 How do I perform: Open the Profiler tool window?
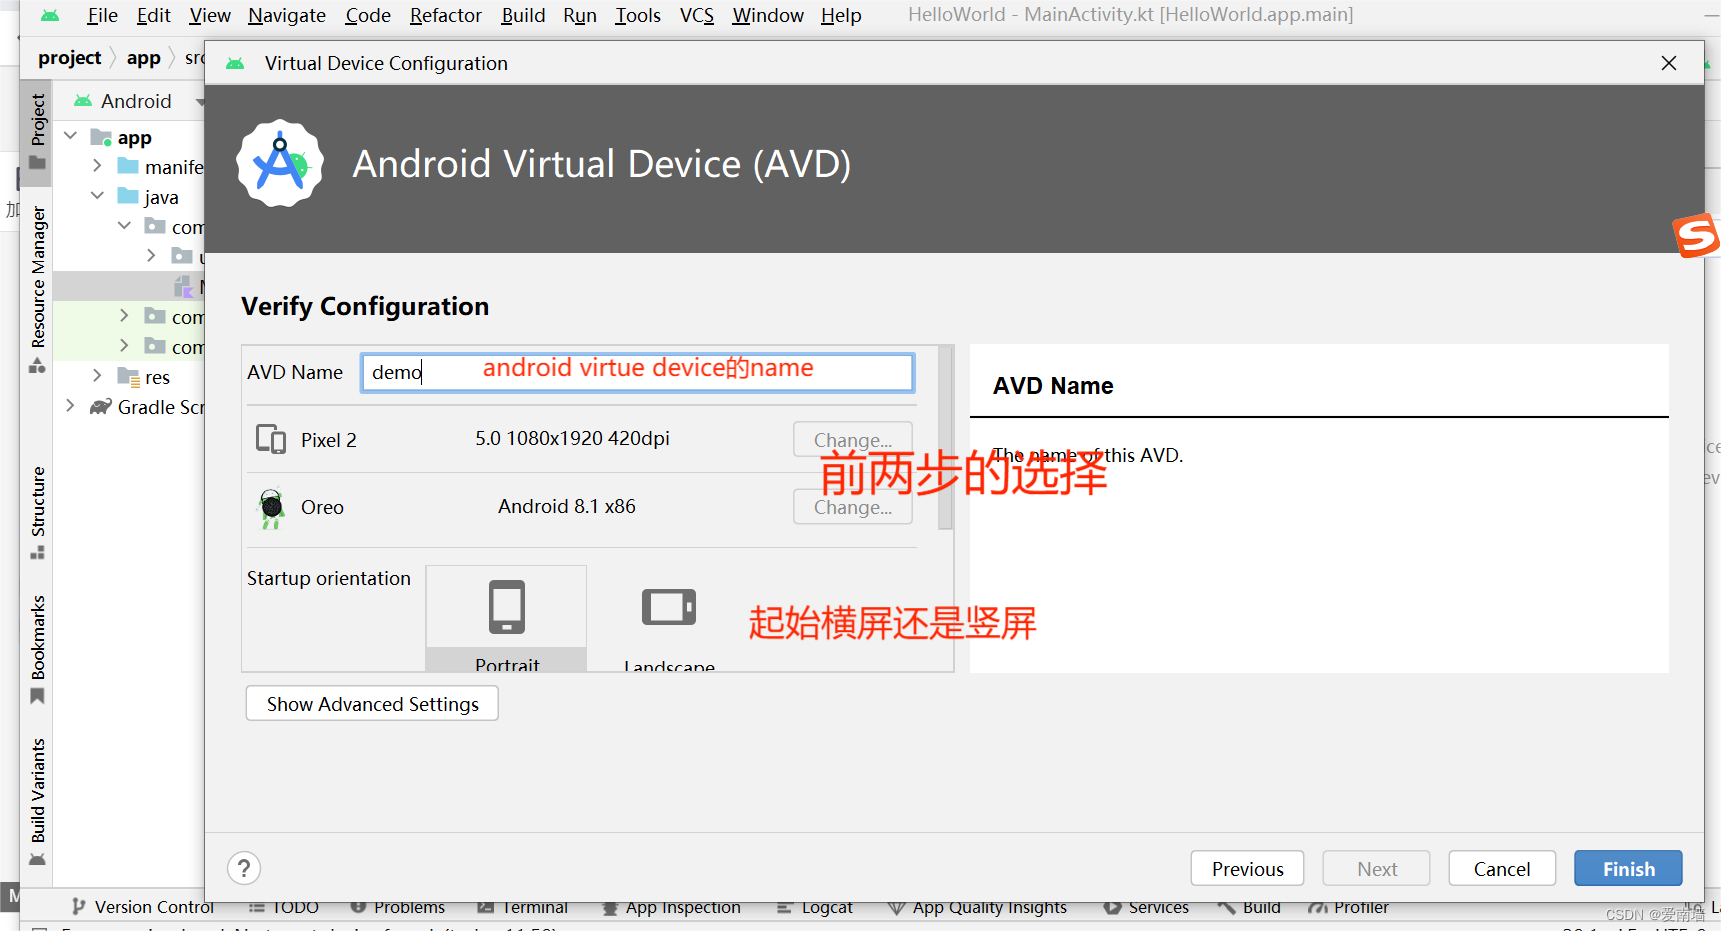(x=1349, y=907)
